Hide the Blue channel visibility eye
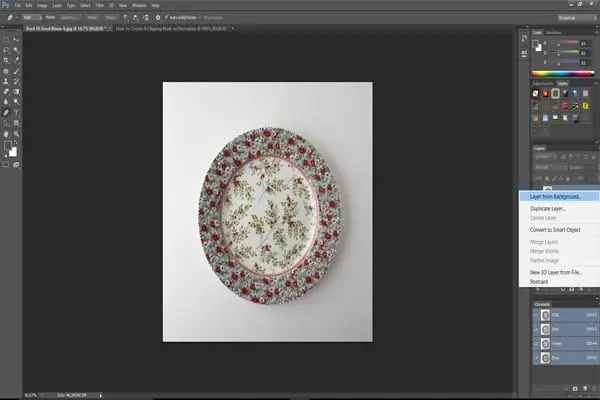The image size is (600, 400). [x=536, y=358]
